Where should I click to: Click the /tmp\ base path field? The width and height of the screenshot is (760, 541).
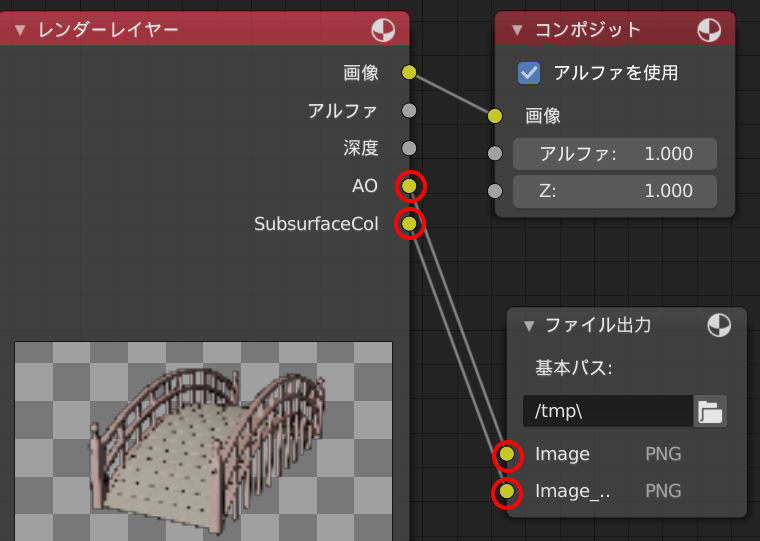pos(608,412)
